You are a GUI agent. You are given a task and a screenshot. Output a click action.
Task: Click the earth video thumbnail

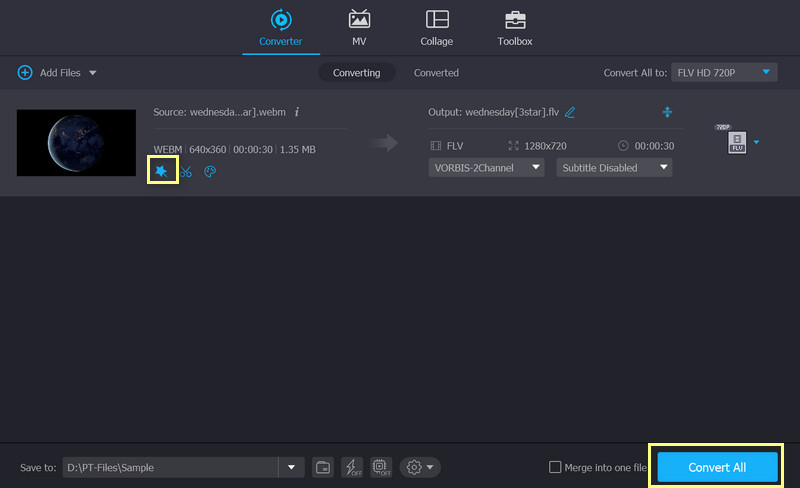click(x=76, y=143)
